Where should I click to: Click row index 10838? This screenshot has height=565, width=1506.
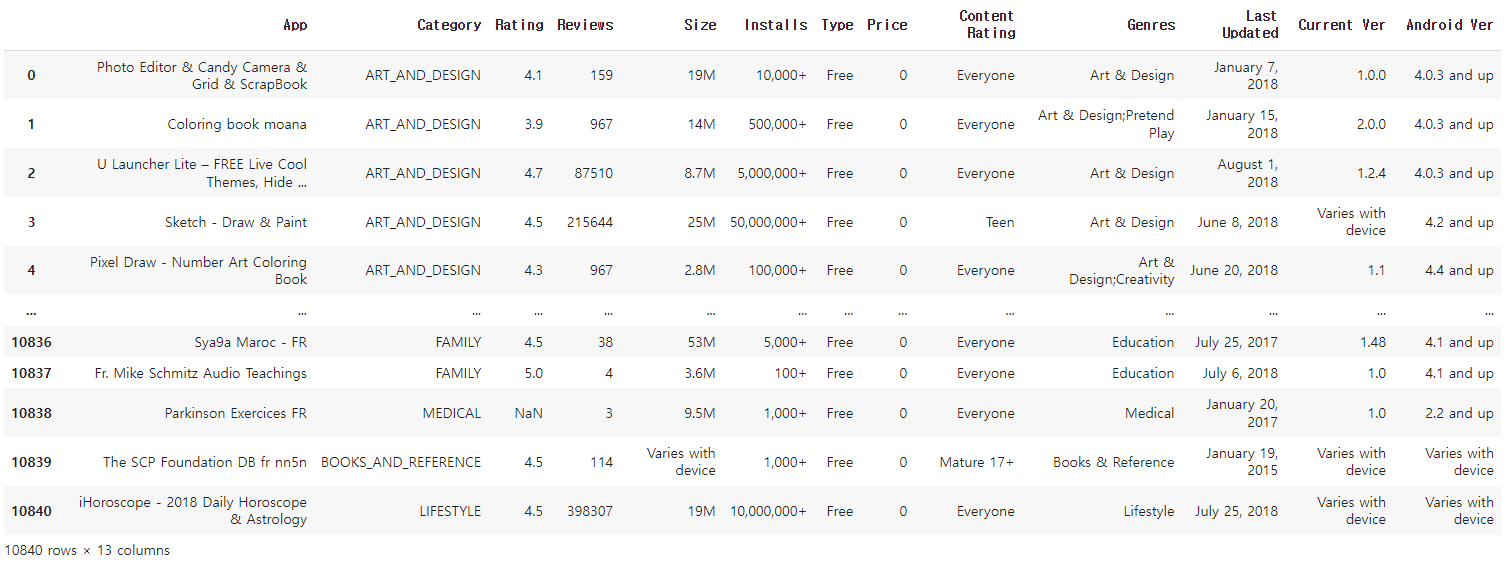(32, 413)
